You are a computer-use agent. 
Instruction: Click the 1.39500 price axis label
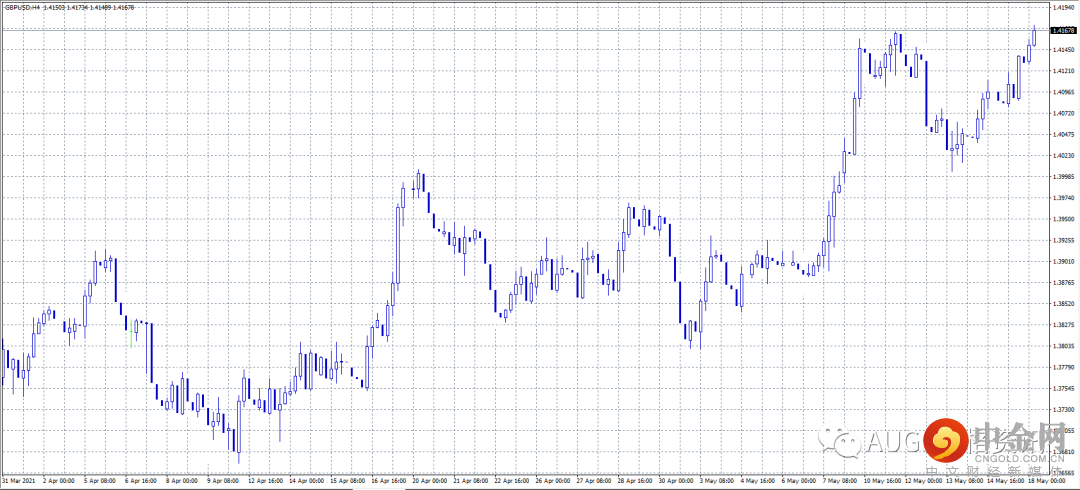pyautogui.click(x=1064, y=219)
